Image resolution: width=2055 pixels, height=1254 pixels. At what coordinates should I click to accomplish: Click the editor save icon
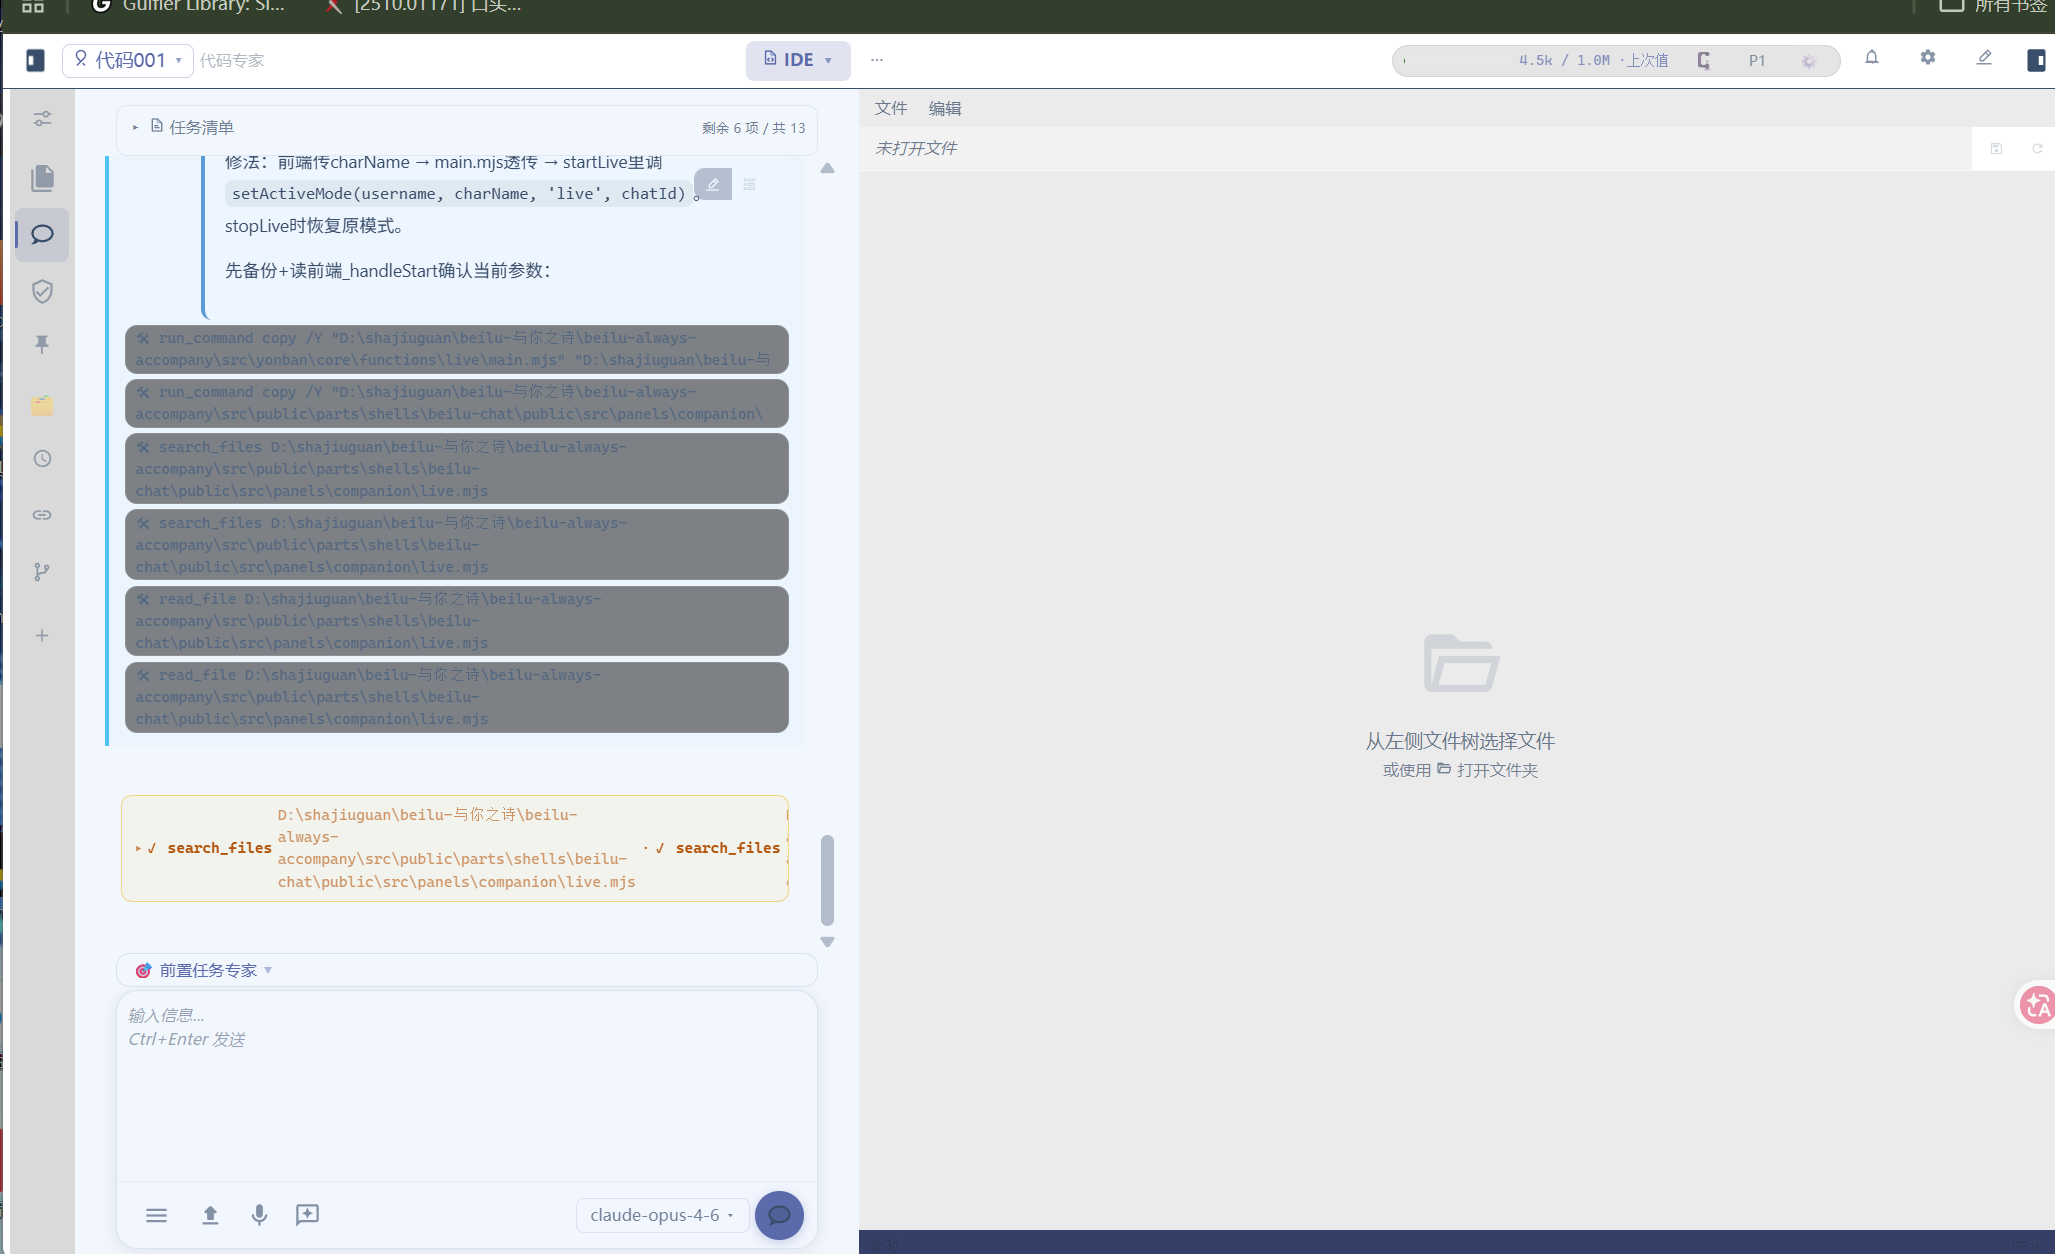[1996, 149]
